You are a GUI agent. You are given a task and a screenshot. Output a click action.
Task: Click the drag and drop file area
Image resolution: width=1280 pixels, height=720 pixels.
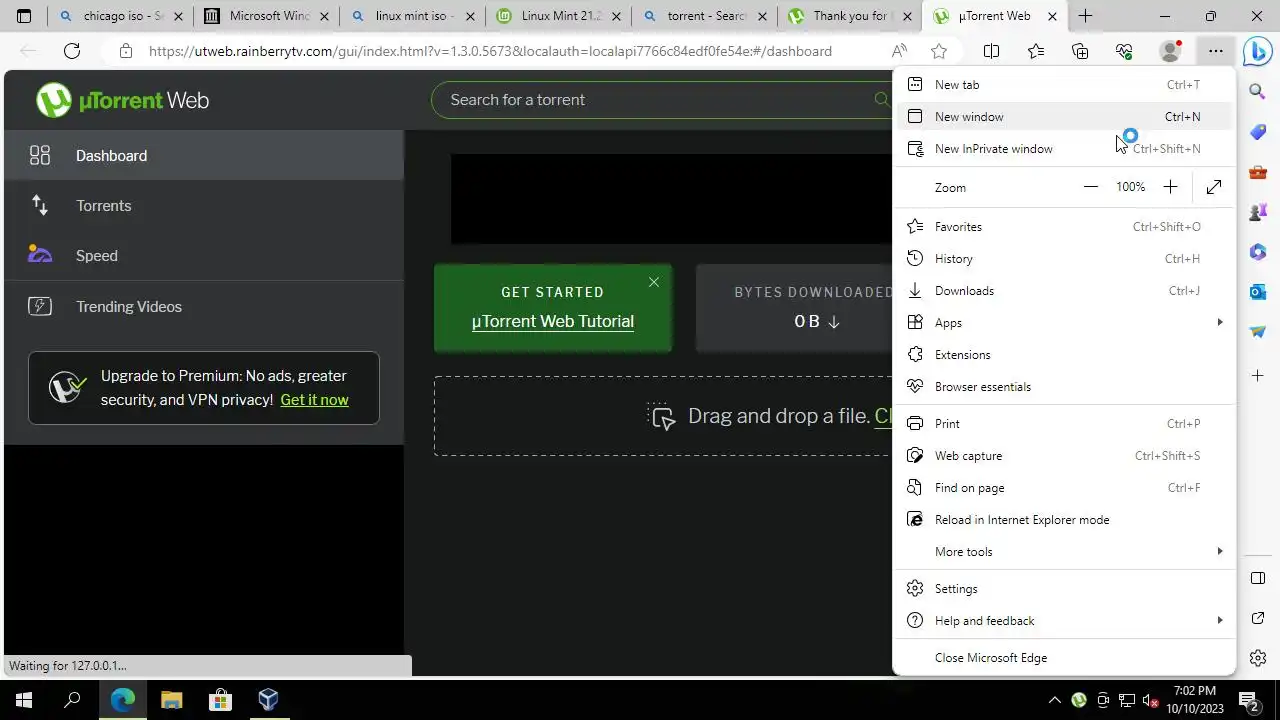click(663, 416)
